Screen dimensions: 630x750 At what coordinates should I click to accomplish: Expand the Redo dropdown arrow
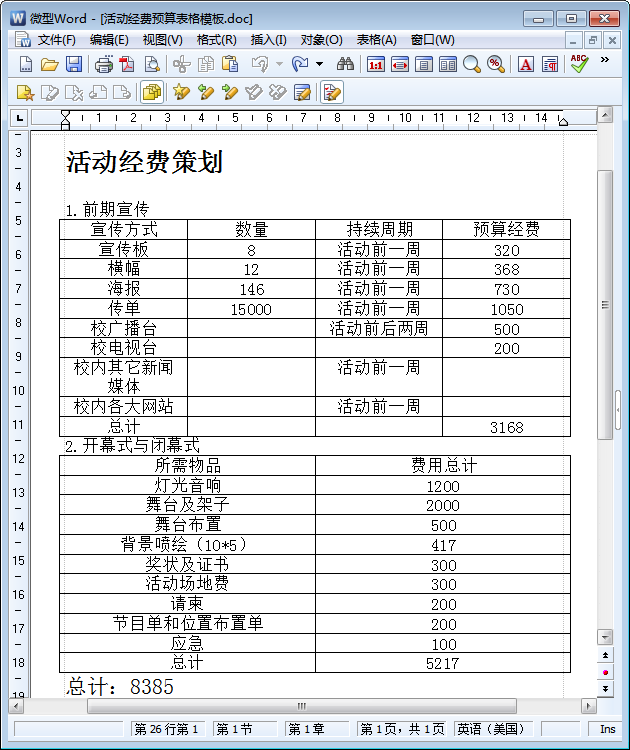tap(319, 64)
